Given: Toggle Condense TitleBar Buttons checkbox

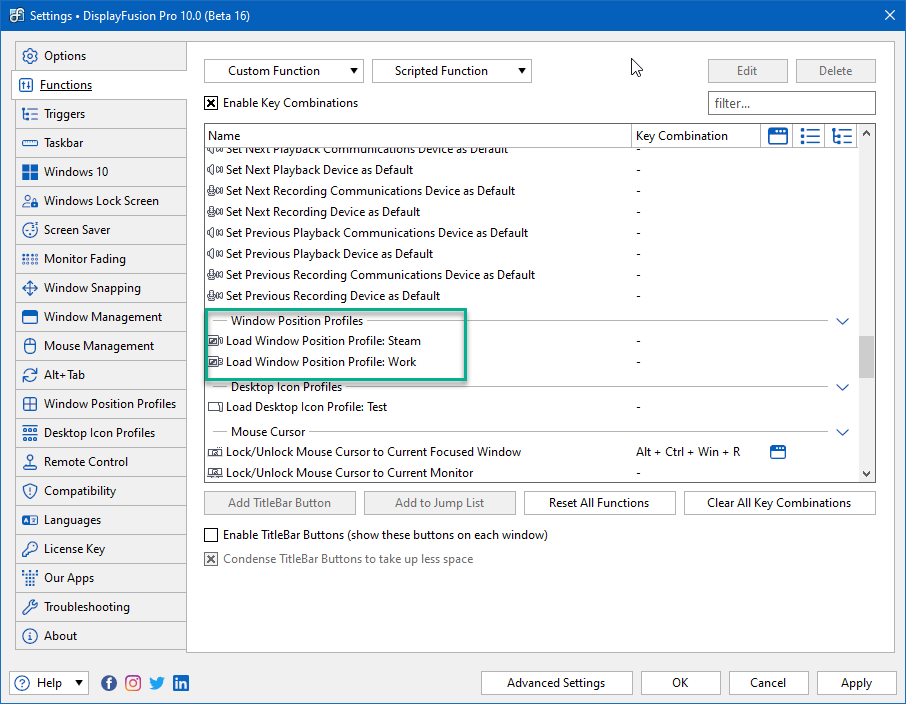Looking at the screenshot, I should pos(211,559).
